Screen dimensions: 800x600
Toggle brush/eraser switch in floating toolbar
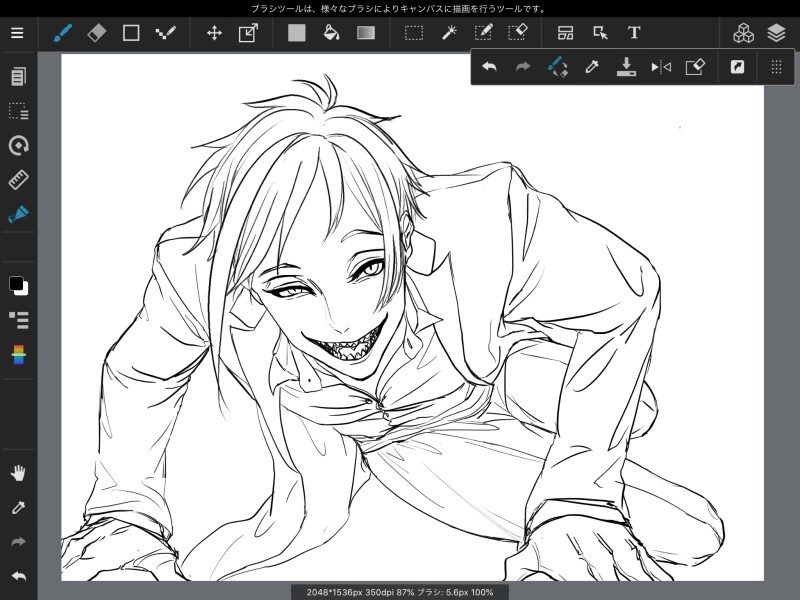click(557, 67)
